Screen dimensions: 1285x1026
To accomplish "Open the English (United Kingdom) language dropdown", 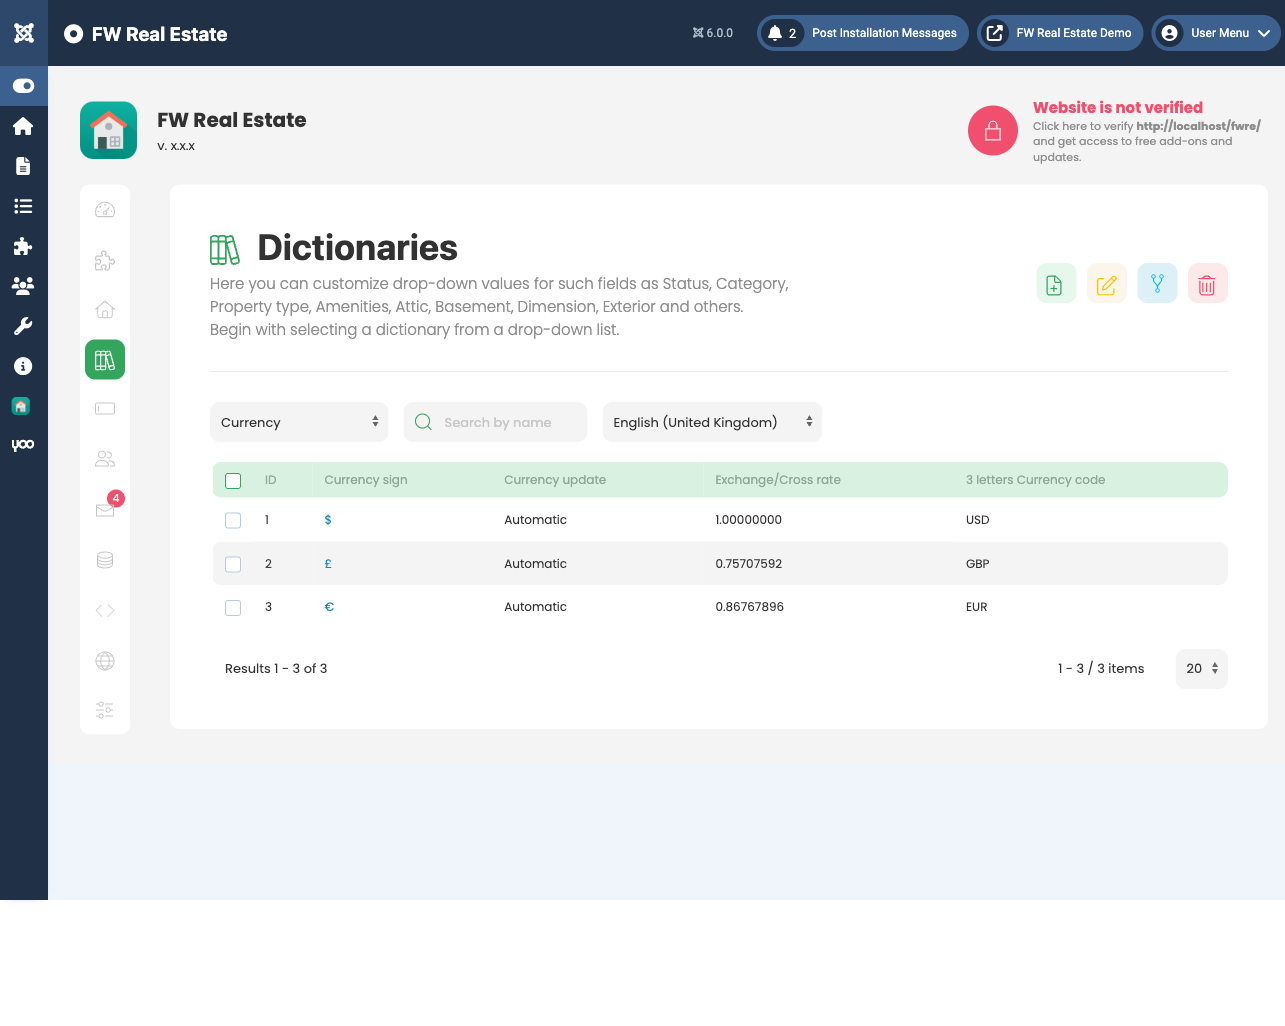I will pyautogui.click(x=712, y=422).
